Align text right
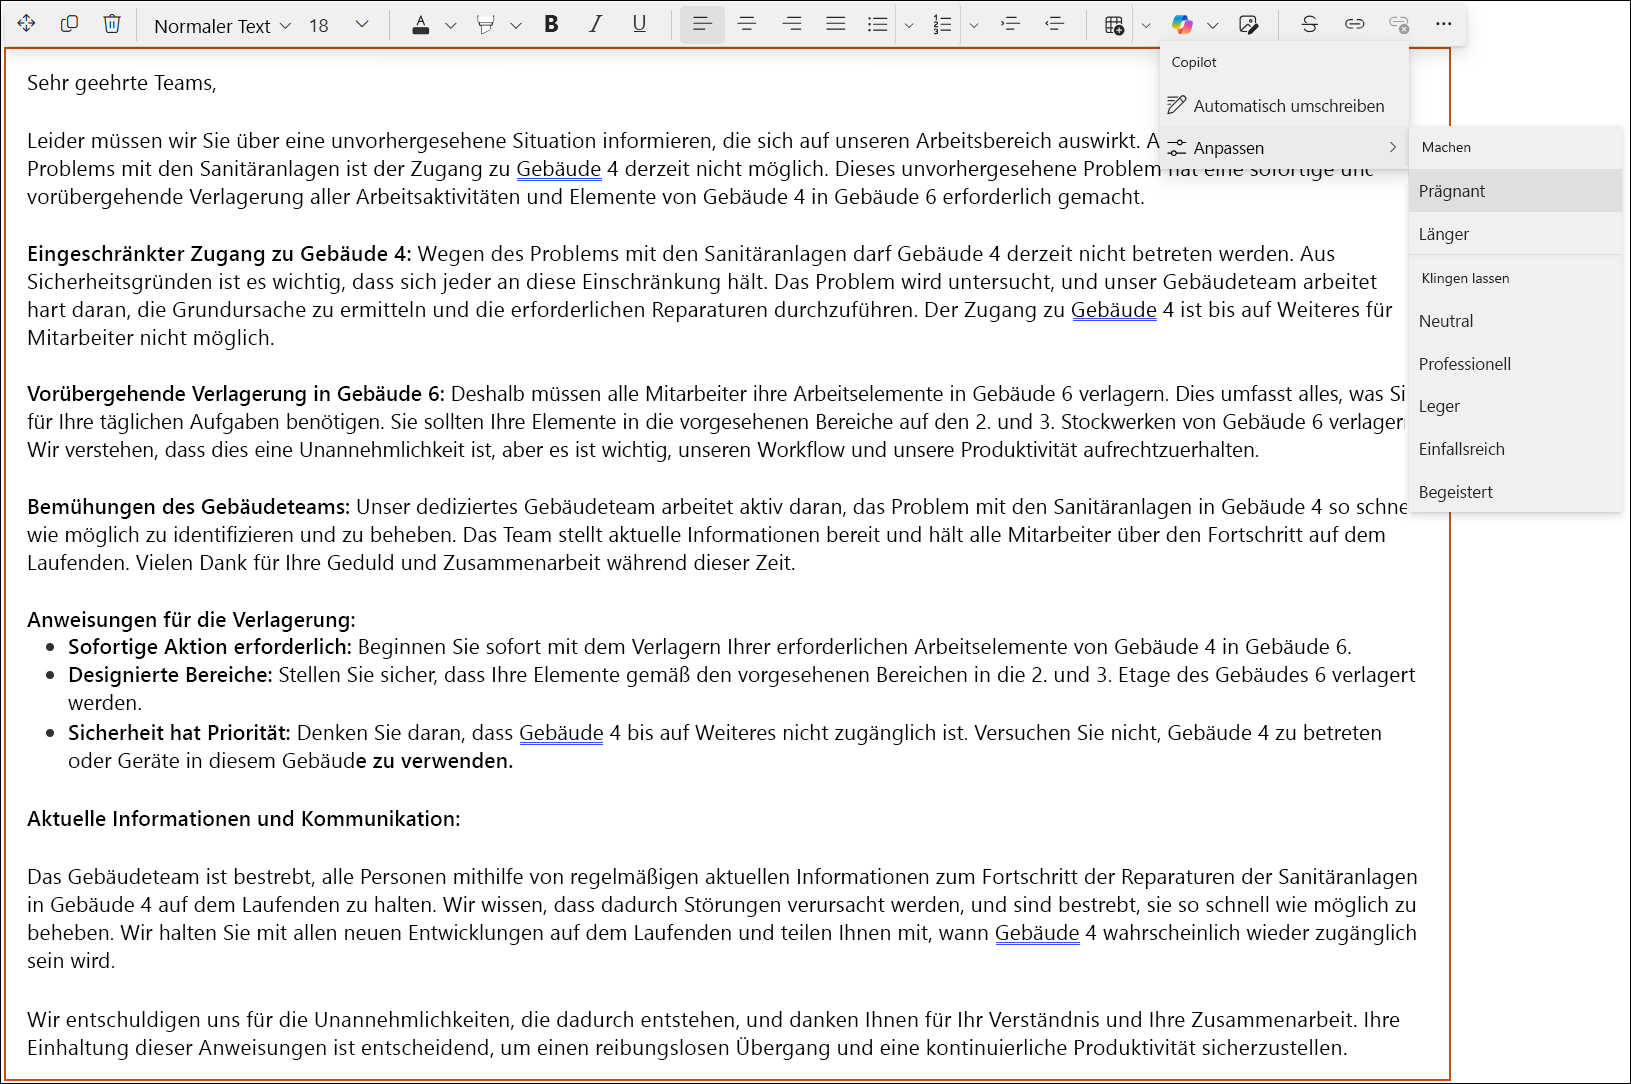Viewport: 1631px width, 1084px height. pos(792,24)
